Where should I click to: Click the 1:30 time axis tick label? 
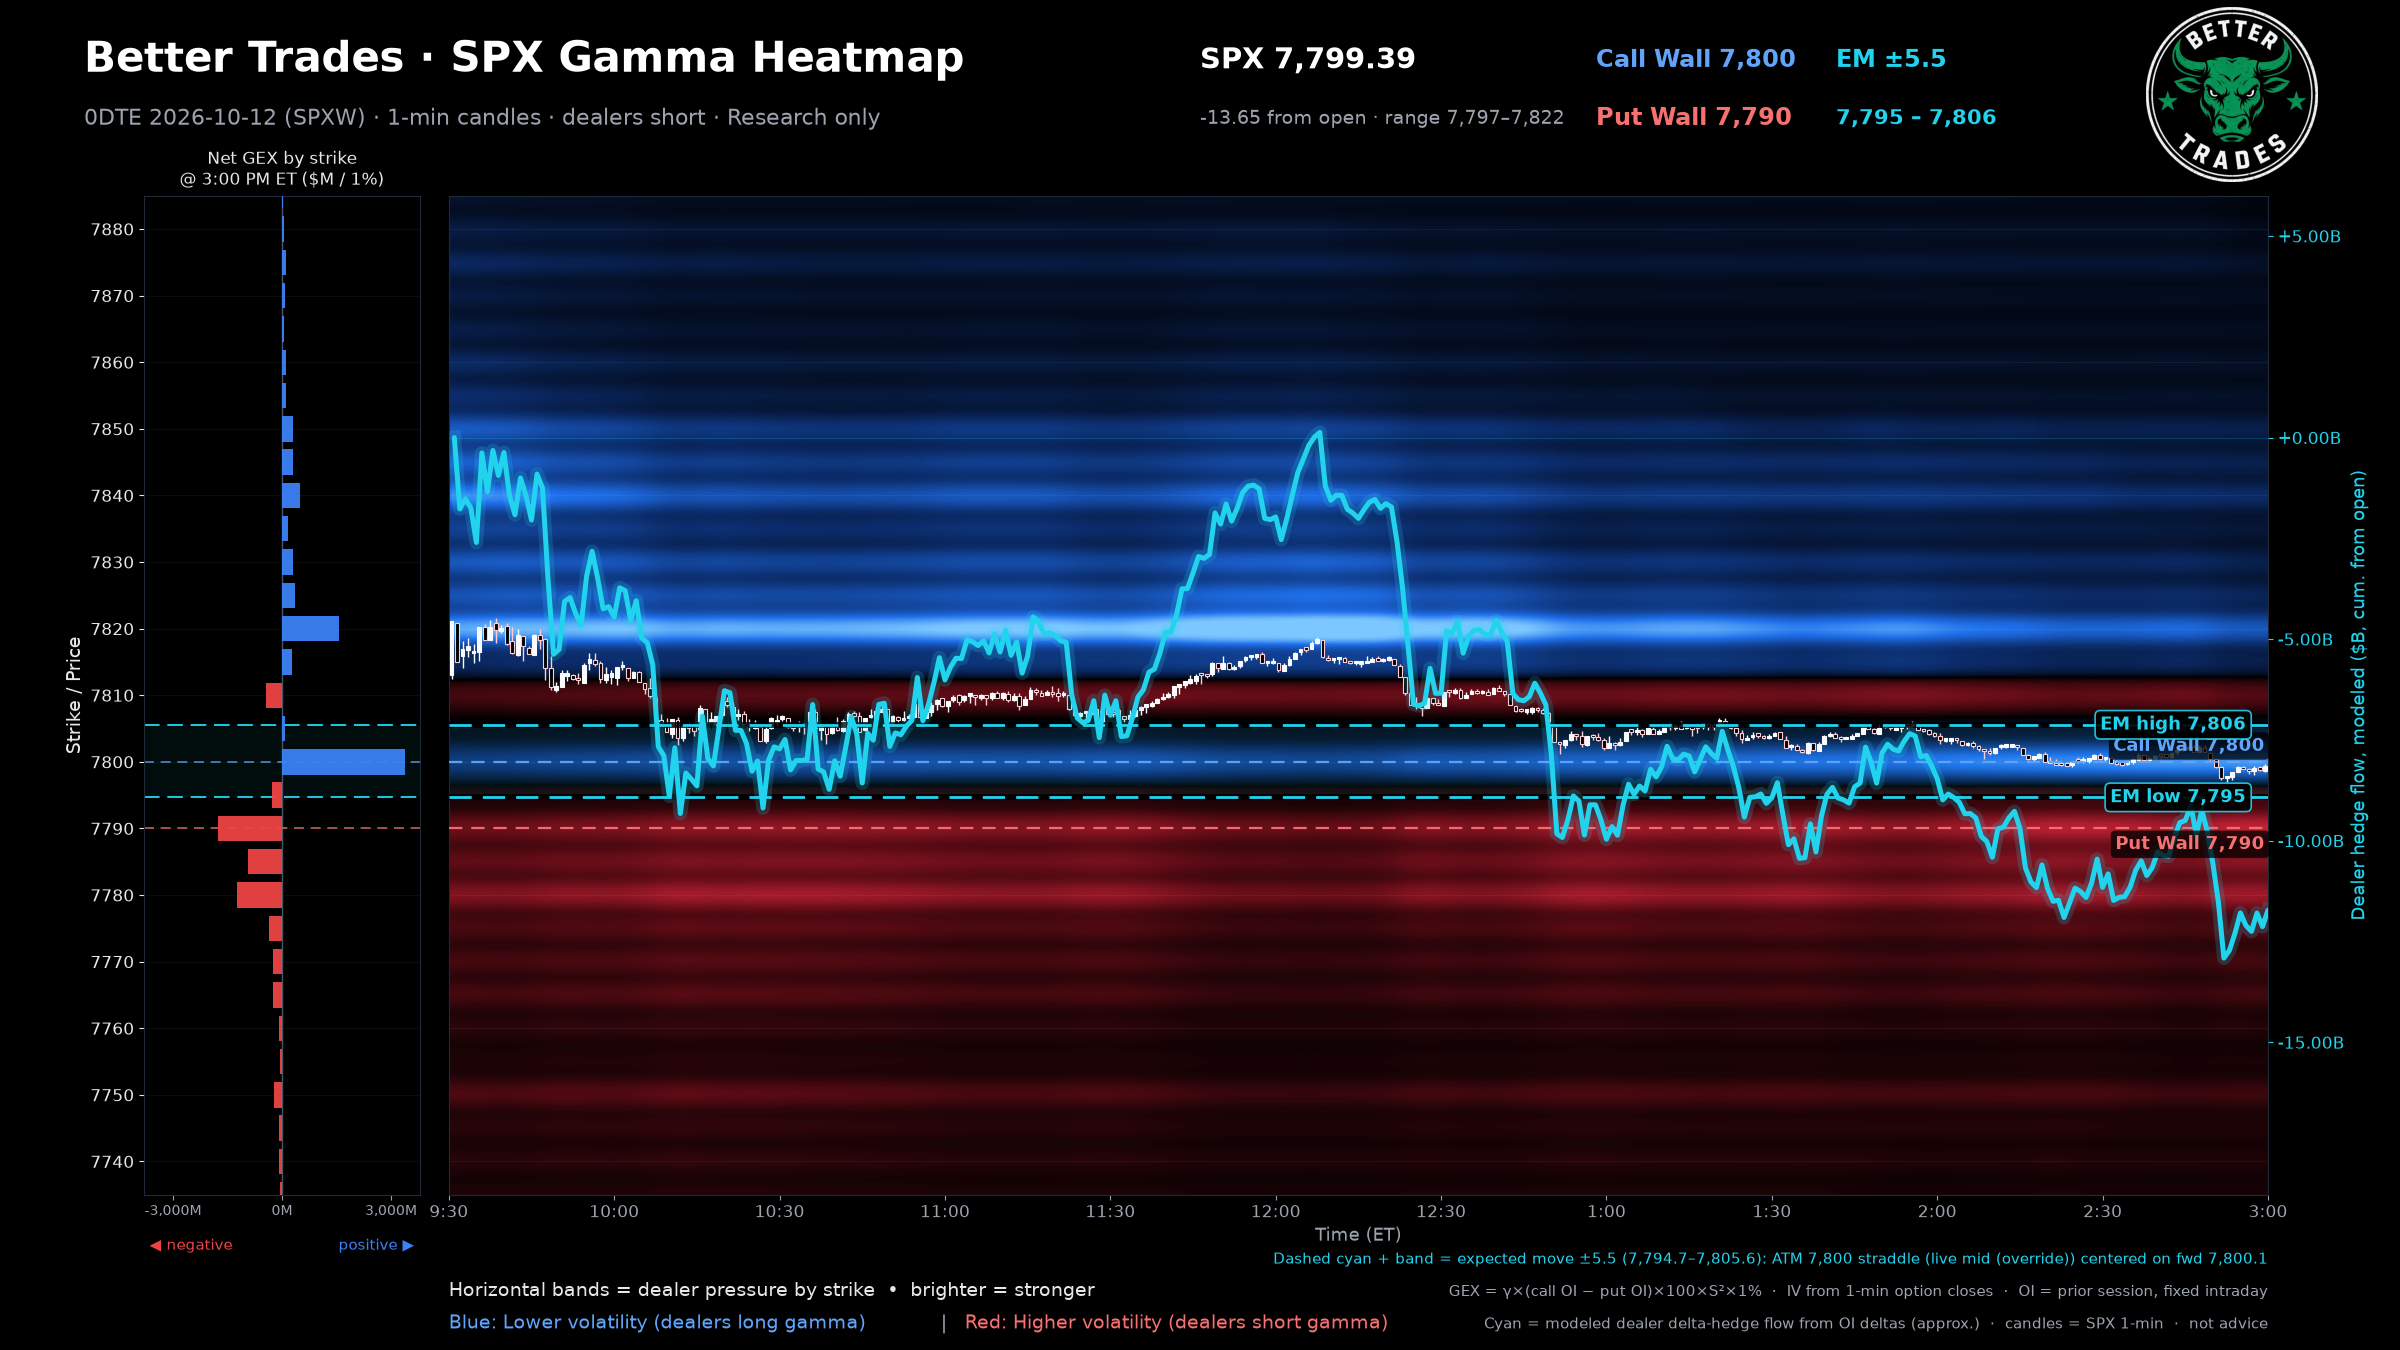pos(1771,1212)
